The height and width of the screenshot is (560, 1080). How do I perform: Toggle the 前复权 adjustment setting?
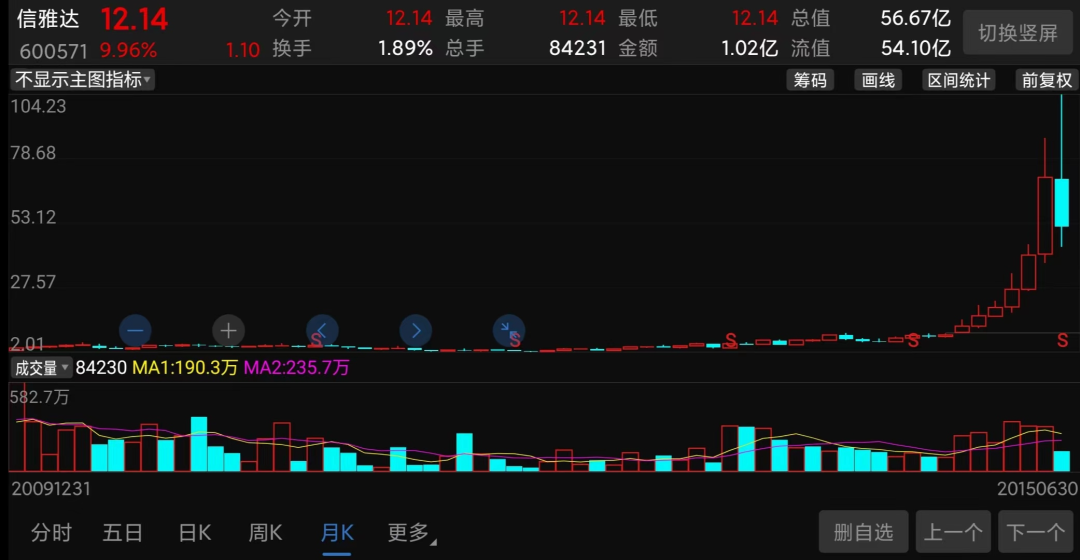(x=1047, y=81)
